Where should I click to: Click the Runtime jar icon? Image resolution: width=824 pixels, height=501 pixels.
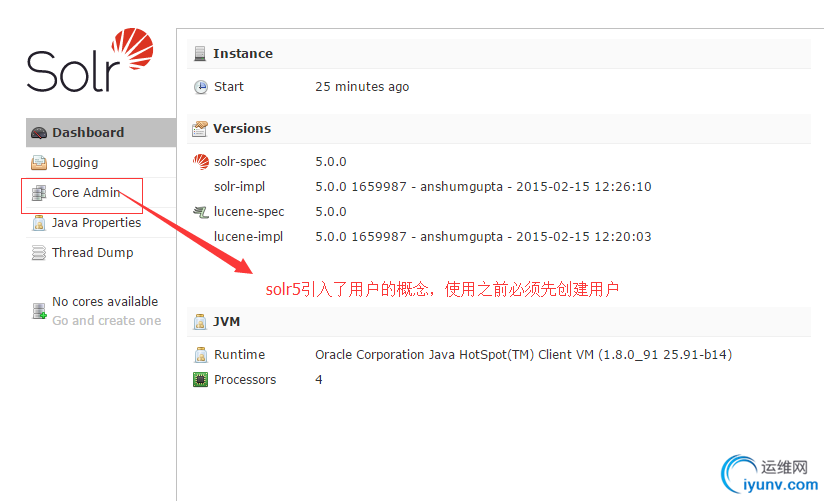point(200,355)
